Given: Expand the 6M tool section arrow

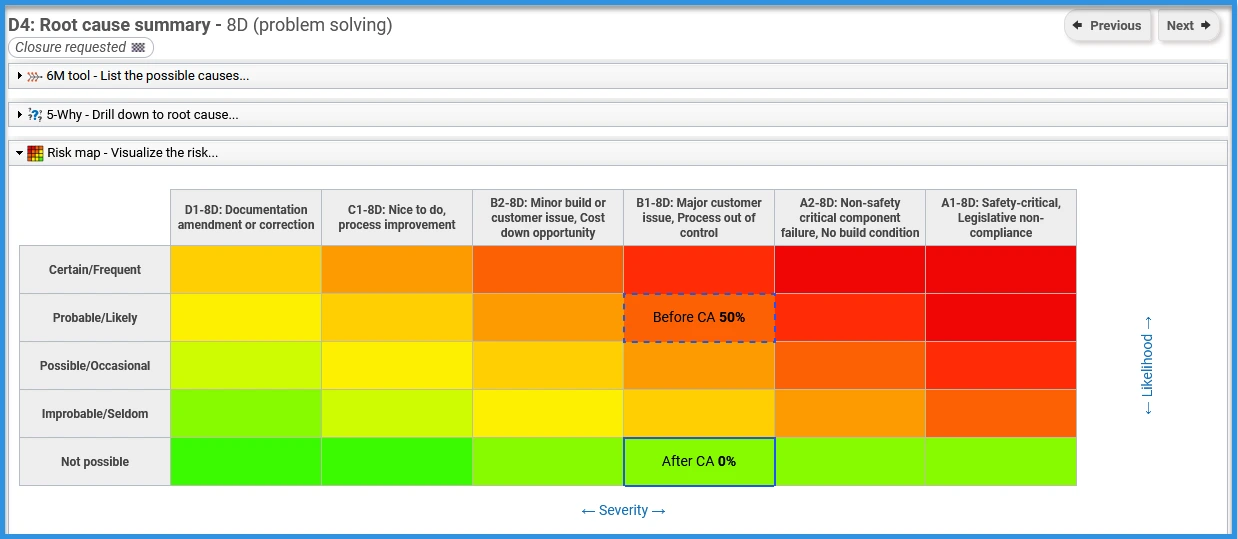Looking at the screenshot, I should click(x=20, y=76).
